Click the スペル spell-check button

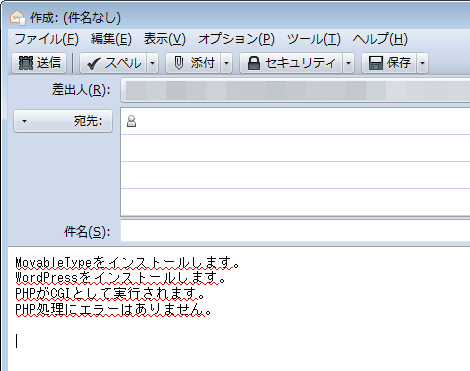tap(113, 63)
